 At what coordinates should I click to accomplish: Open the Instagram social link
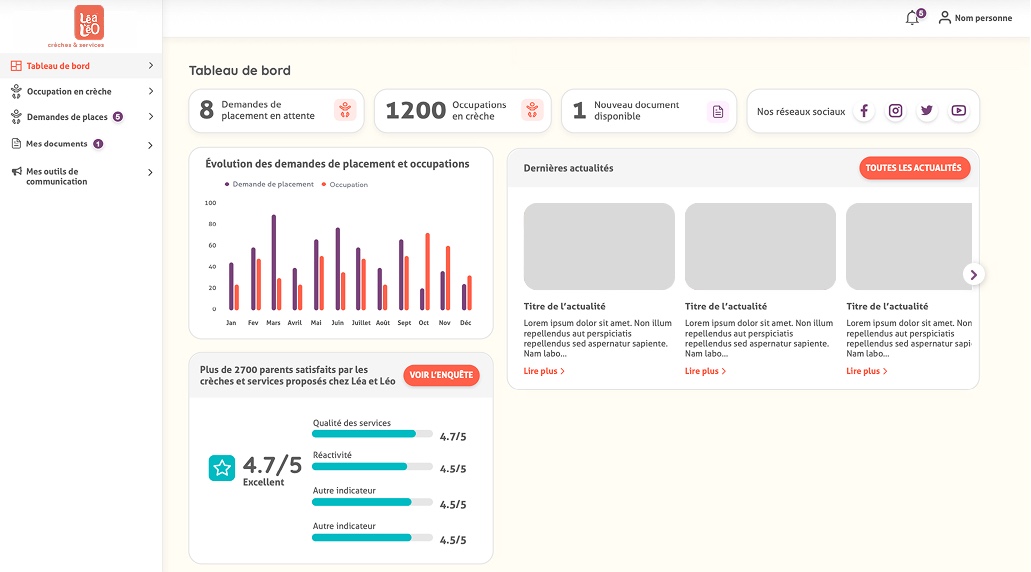(x=896, y=111)
